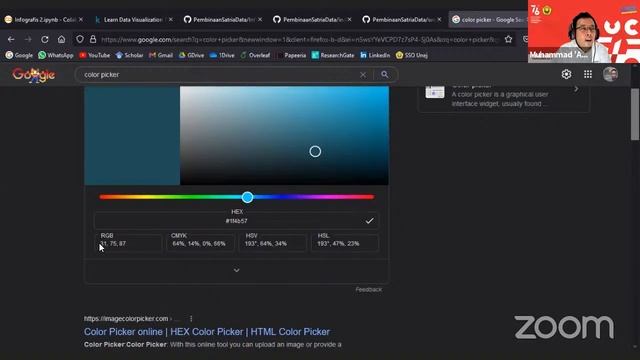Select the color picker Google Search tab

[x=488, y=20]
